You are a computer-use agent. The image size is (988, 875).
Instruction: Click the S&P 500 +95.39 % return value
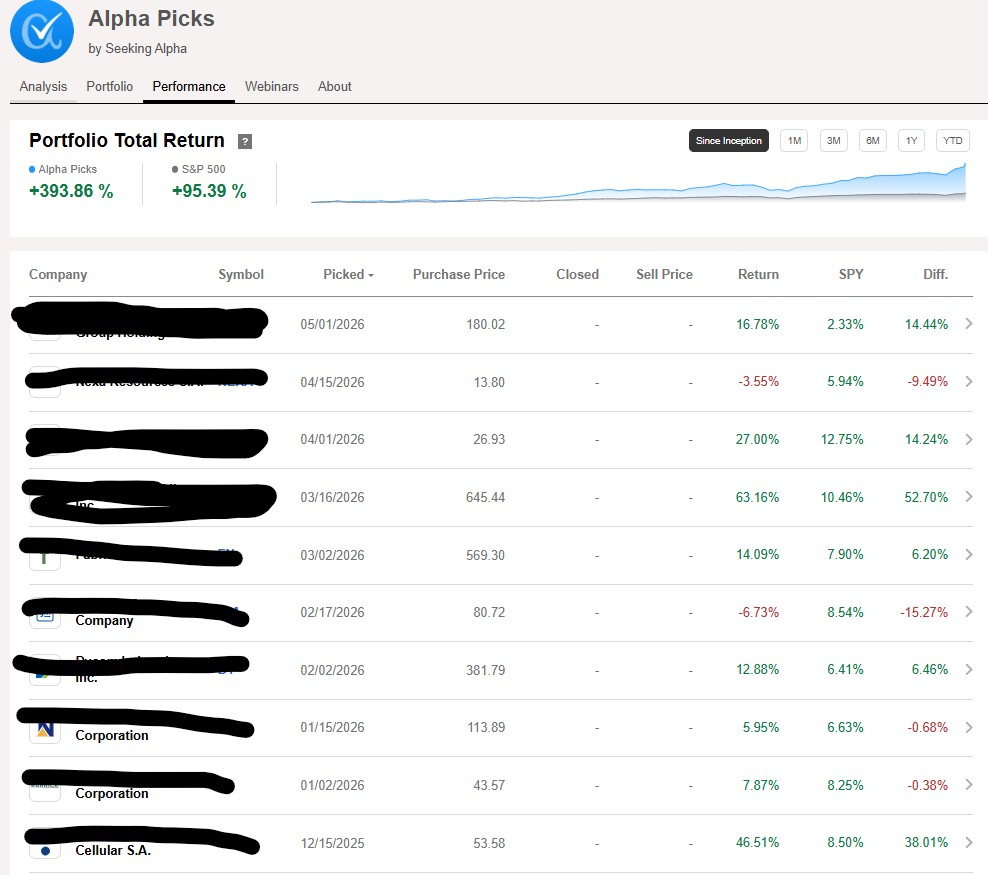pos(209,191)
